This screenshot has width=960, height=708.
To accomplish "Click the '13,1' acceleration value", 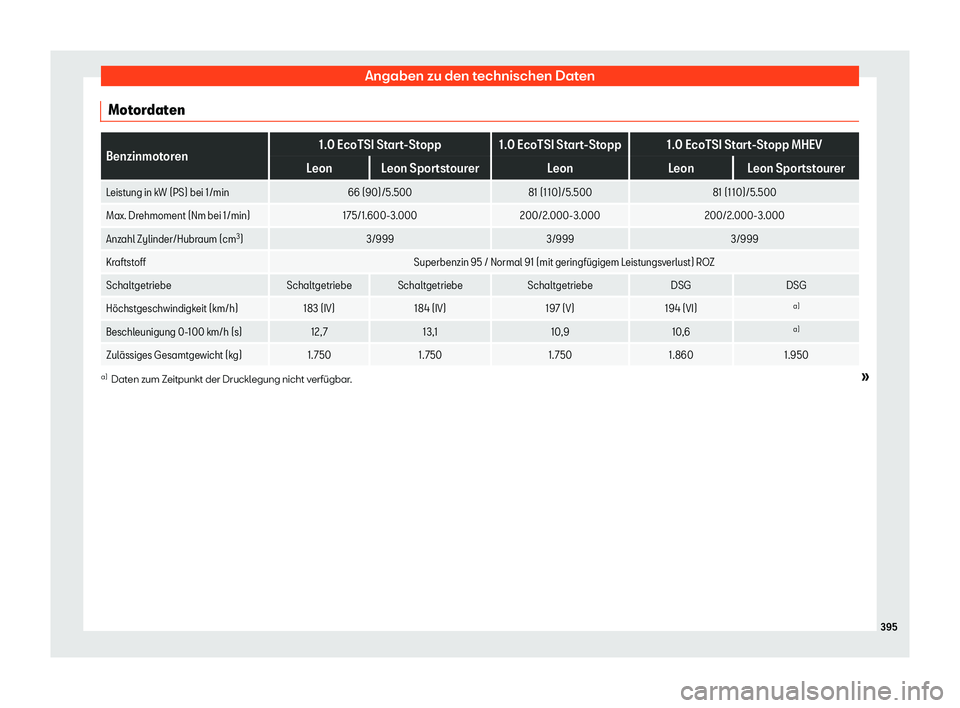I will pyautogui.click(x=430, y=332).
